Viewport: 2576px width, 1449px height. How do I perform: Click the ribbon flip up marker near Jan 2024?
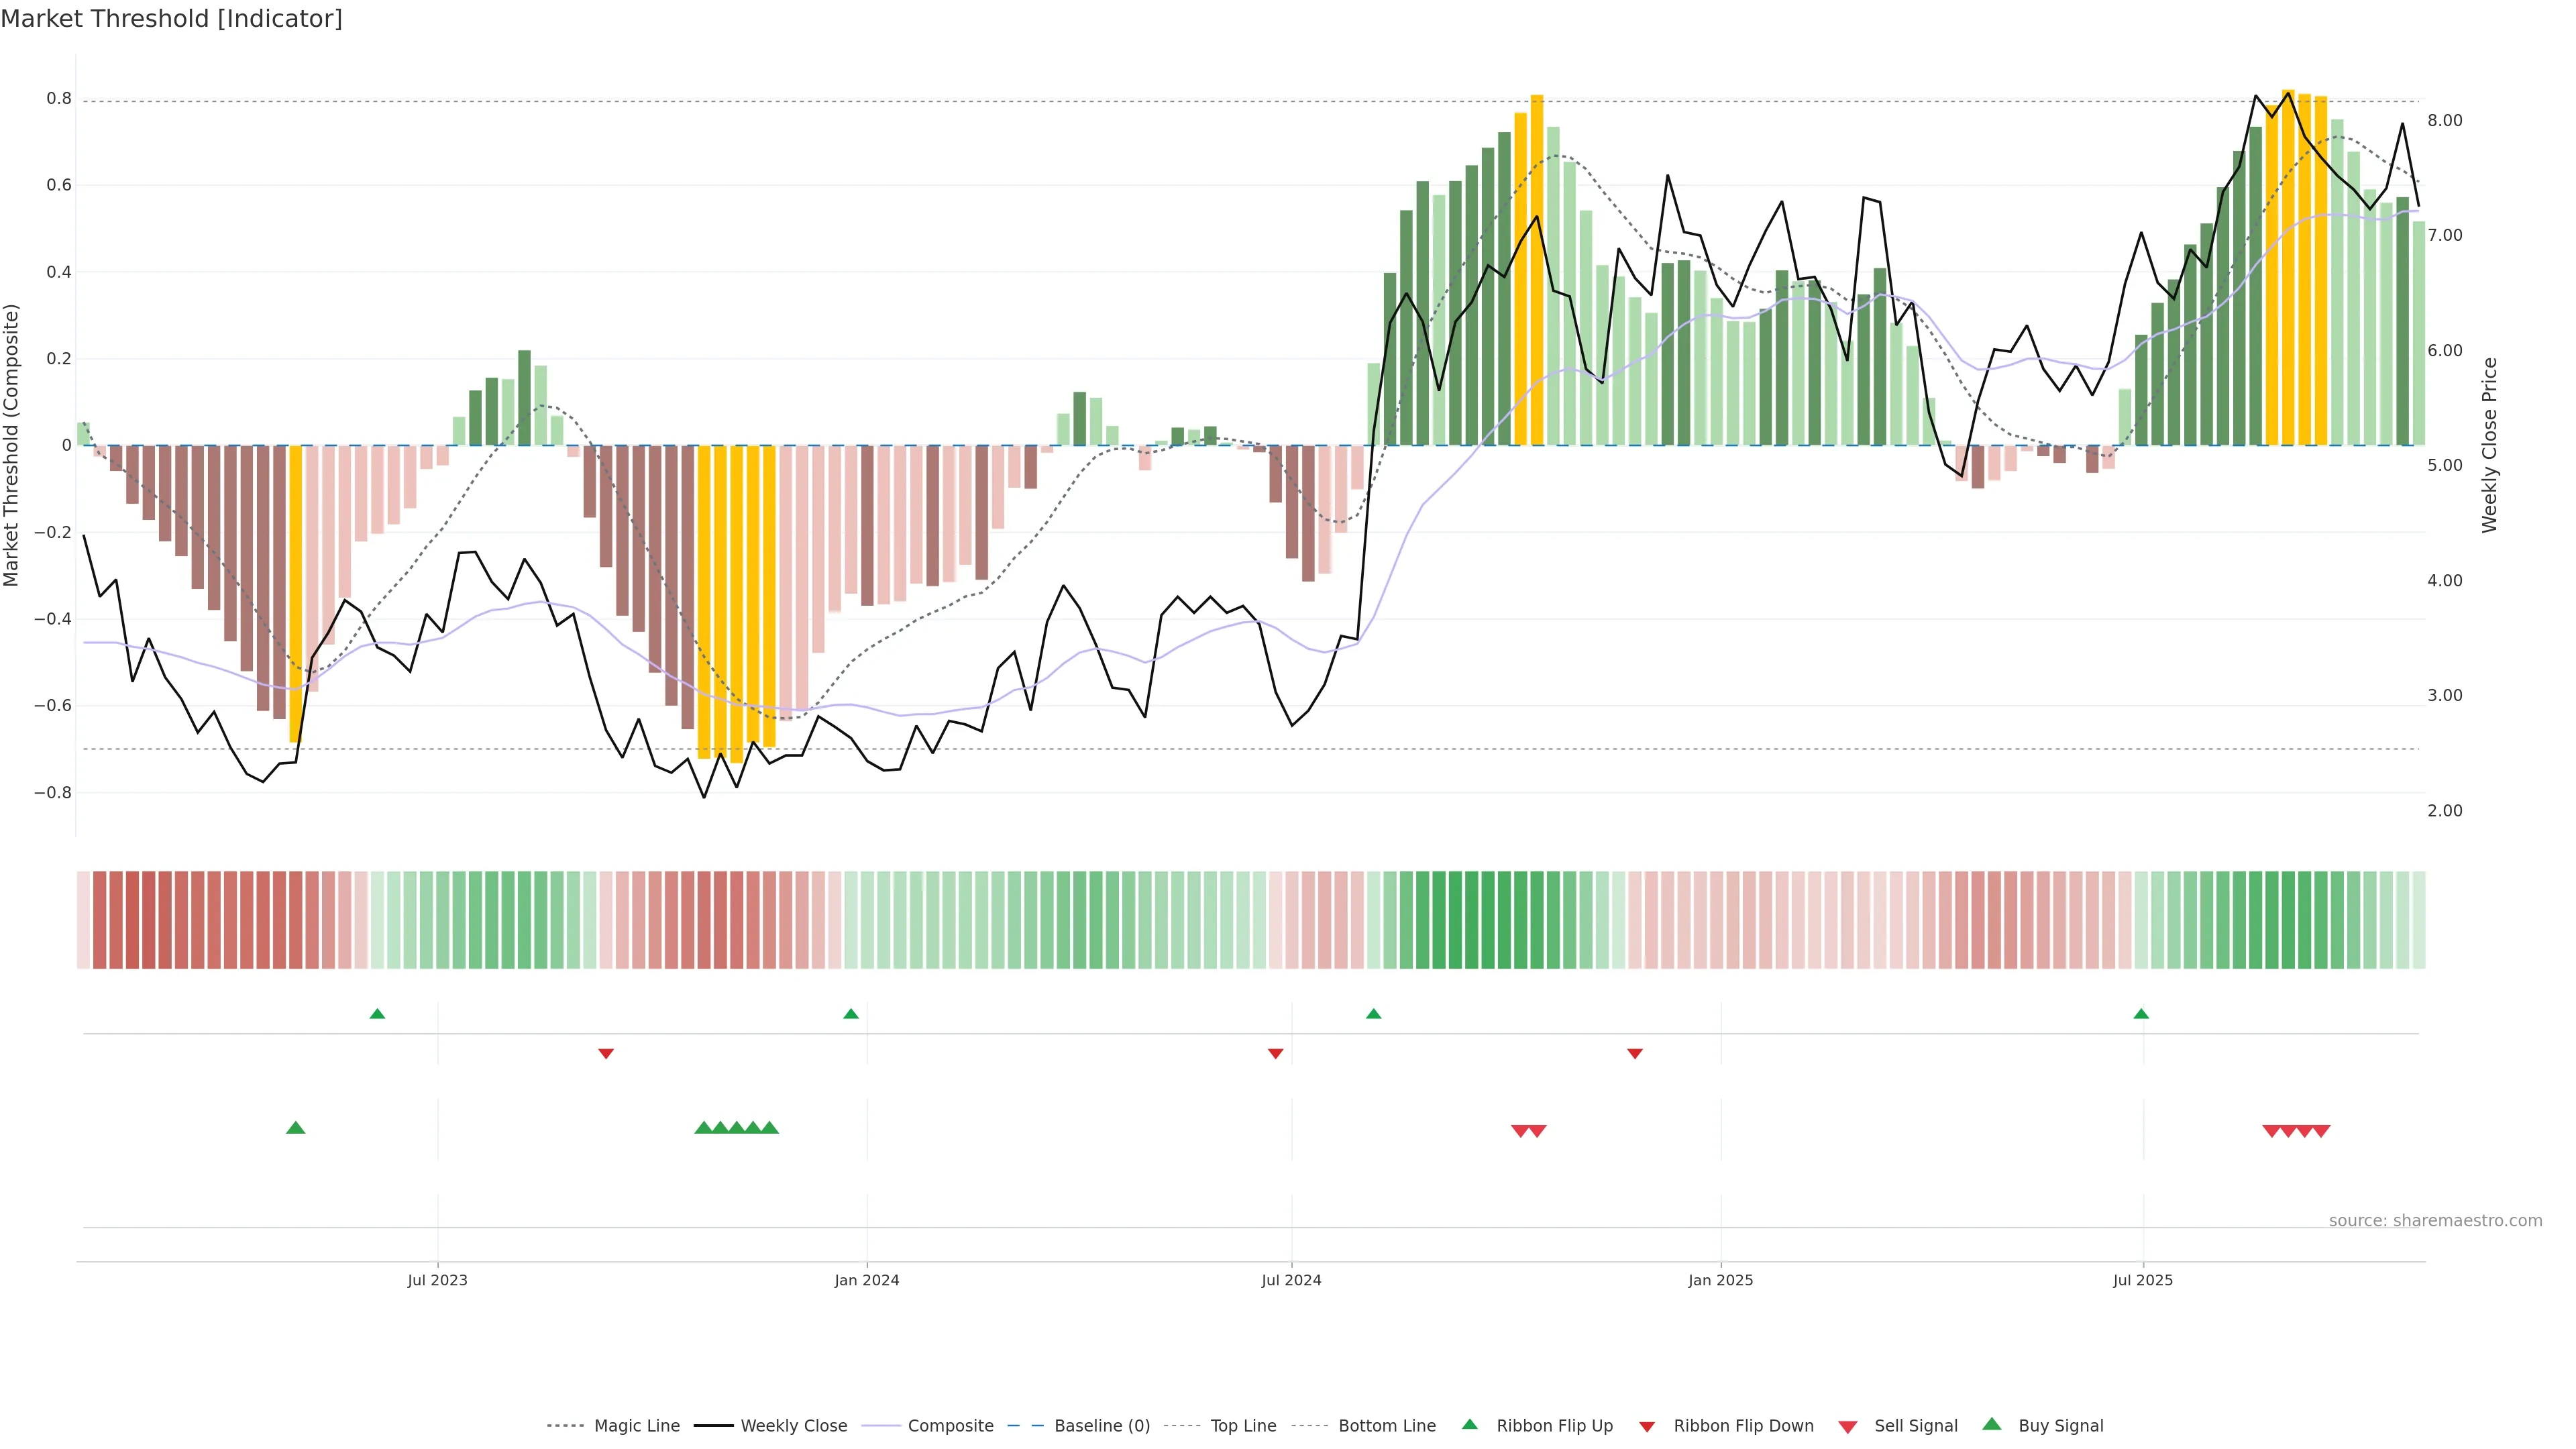[x=851, y=1014]
